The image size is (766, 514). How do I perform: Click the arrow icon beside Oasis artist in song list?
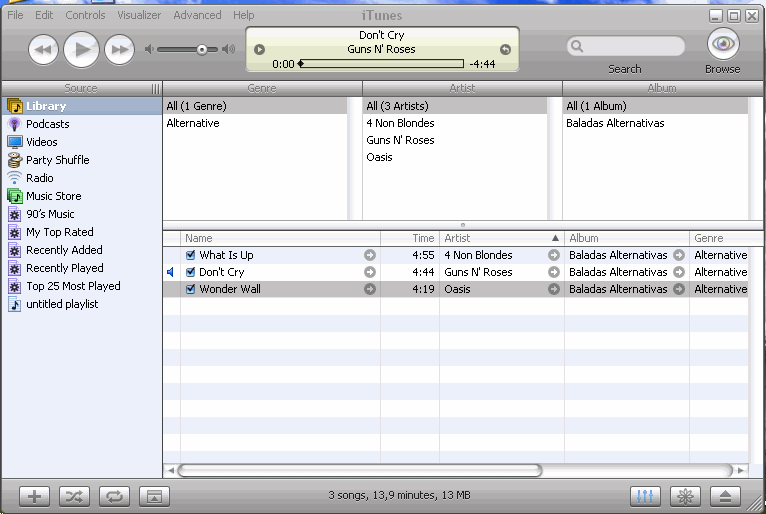coord(553,289)
